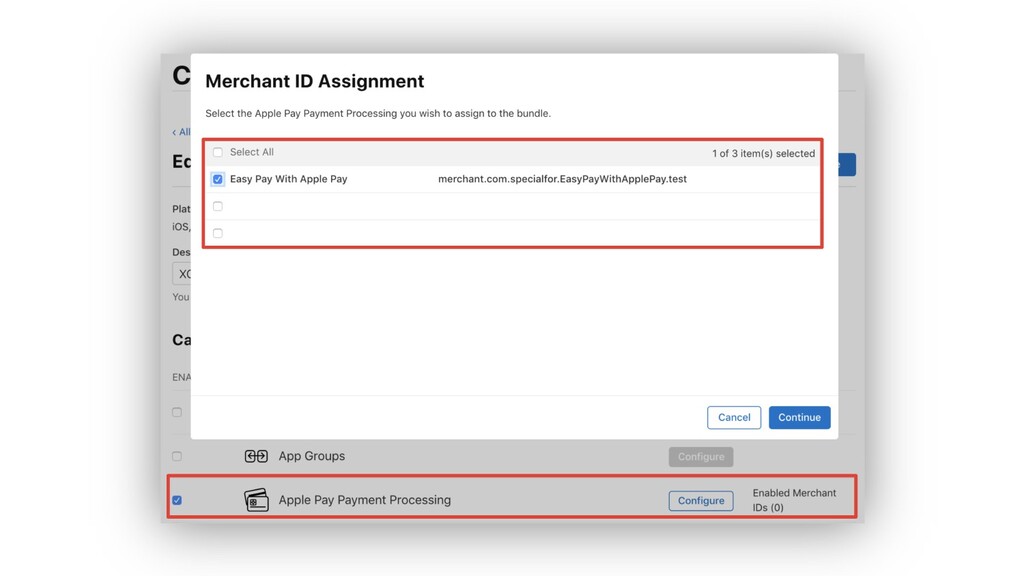1024x576 pixels.
Task: Go back via the '< All' link
Action: [181, 132]
